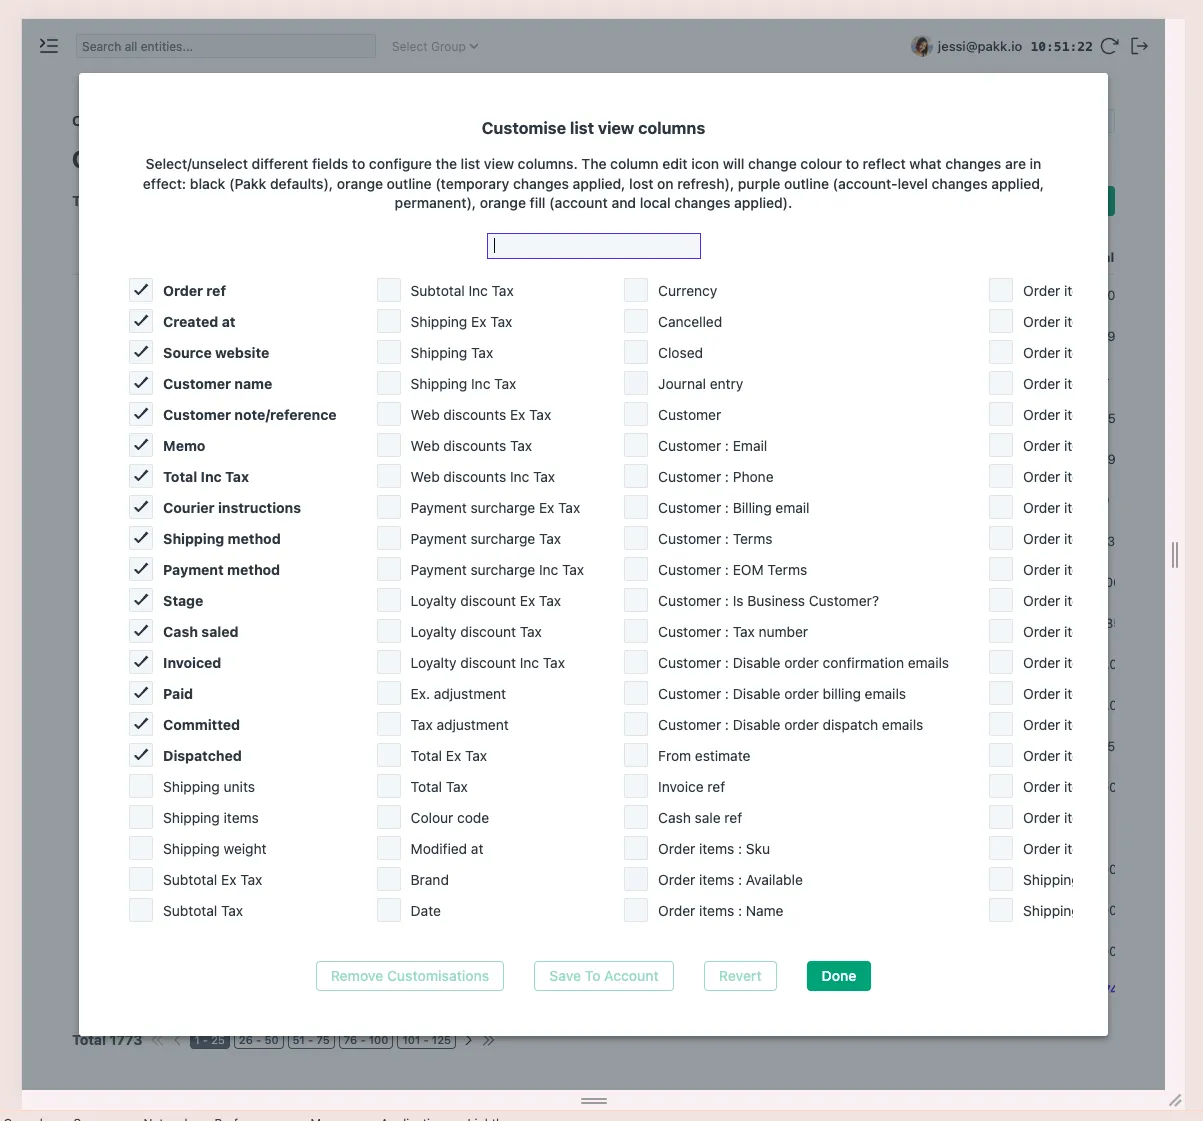1203x1121 pixels.
Task: Go to the next page with the right chevron
Action: 468,1040
